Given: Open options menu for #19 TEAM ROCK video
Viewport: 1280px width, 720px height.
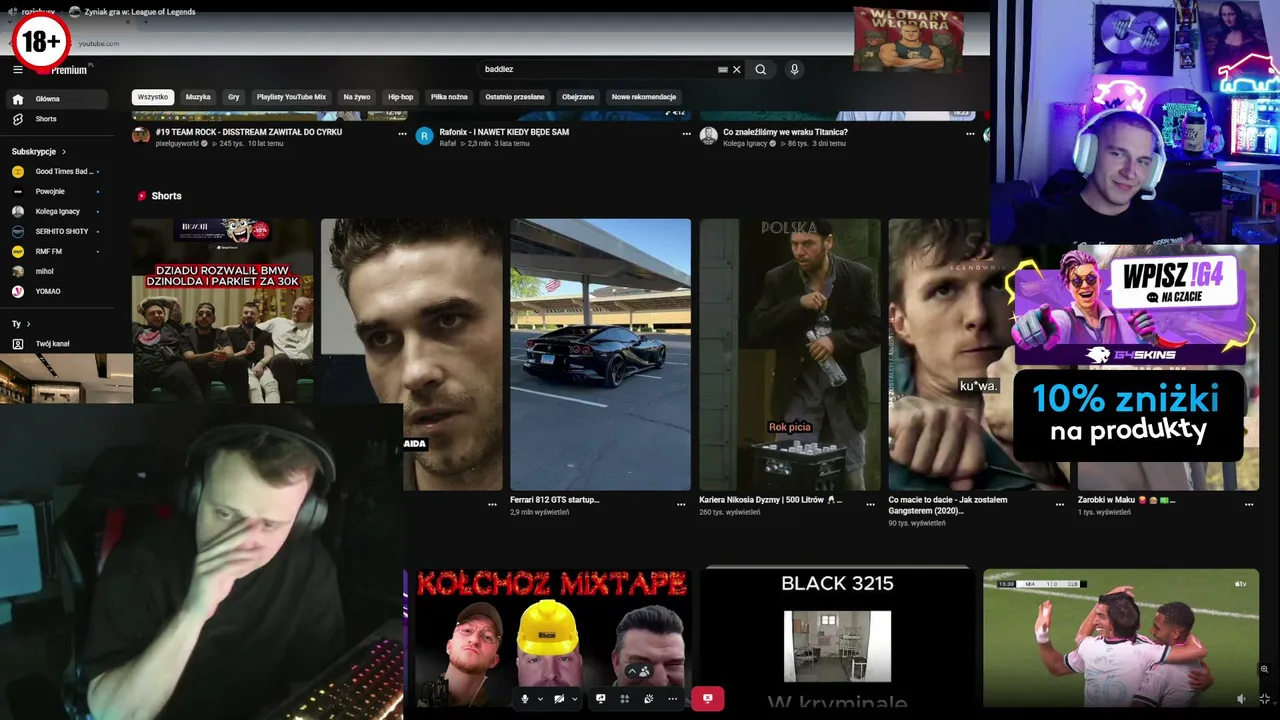Looking at the screenshot, I should click(402, 133).
